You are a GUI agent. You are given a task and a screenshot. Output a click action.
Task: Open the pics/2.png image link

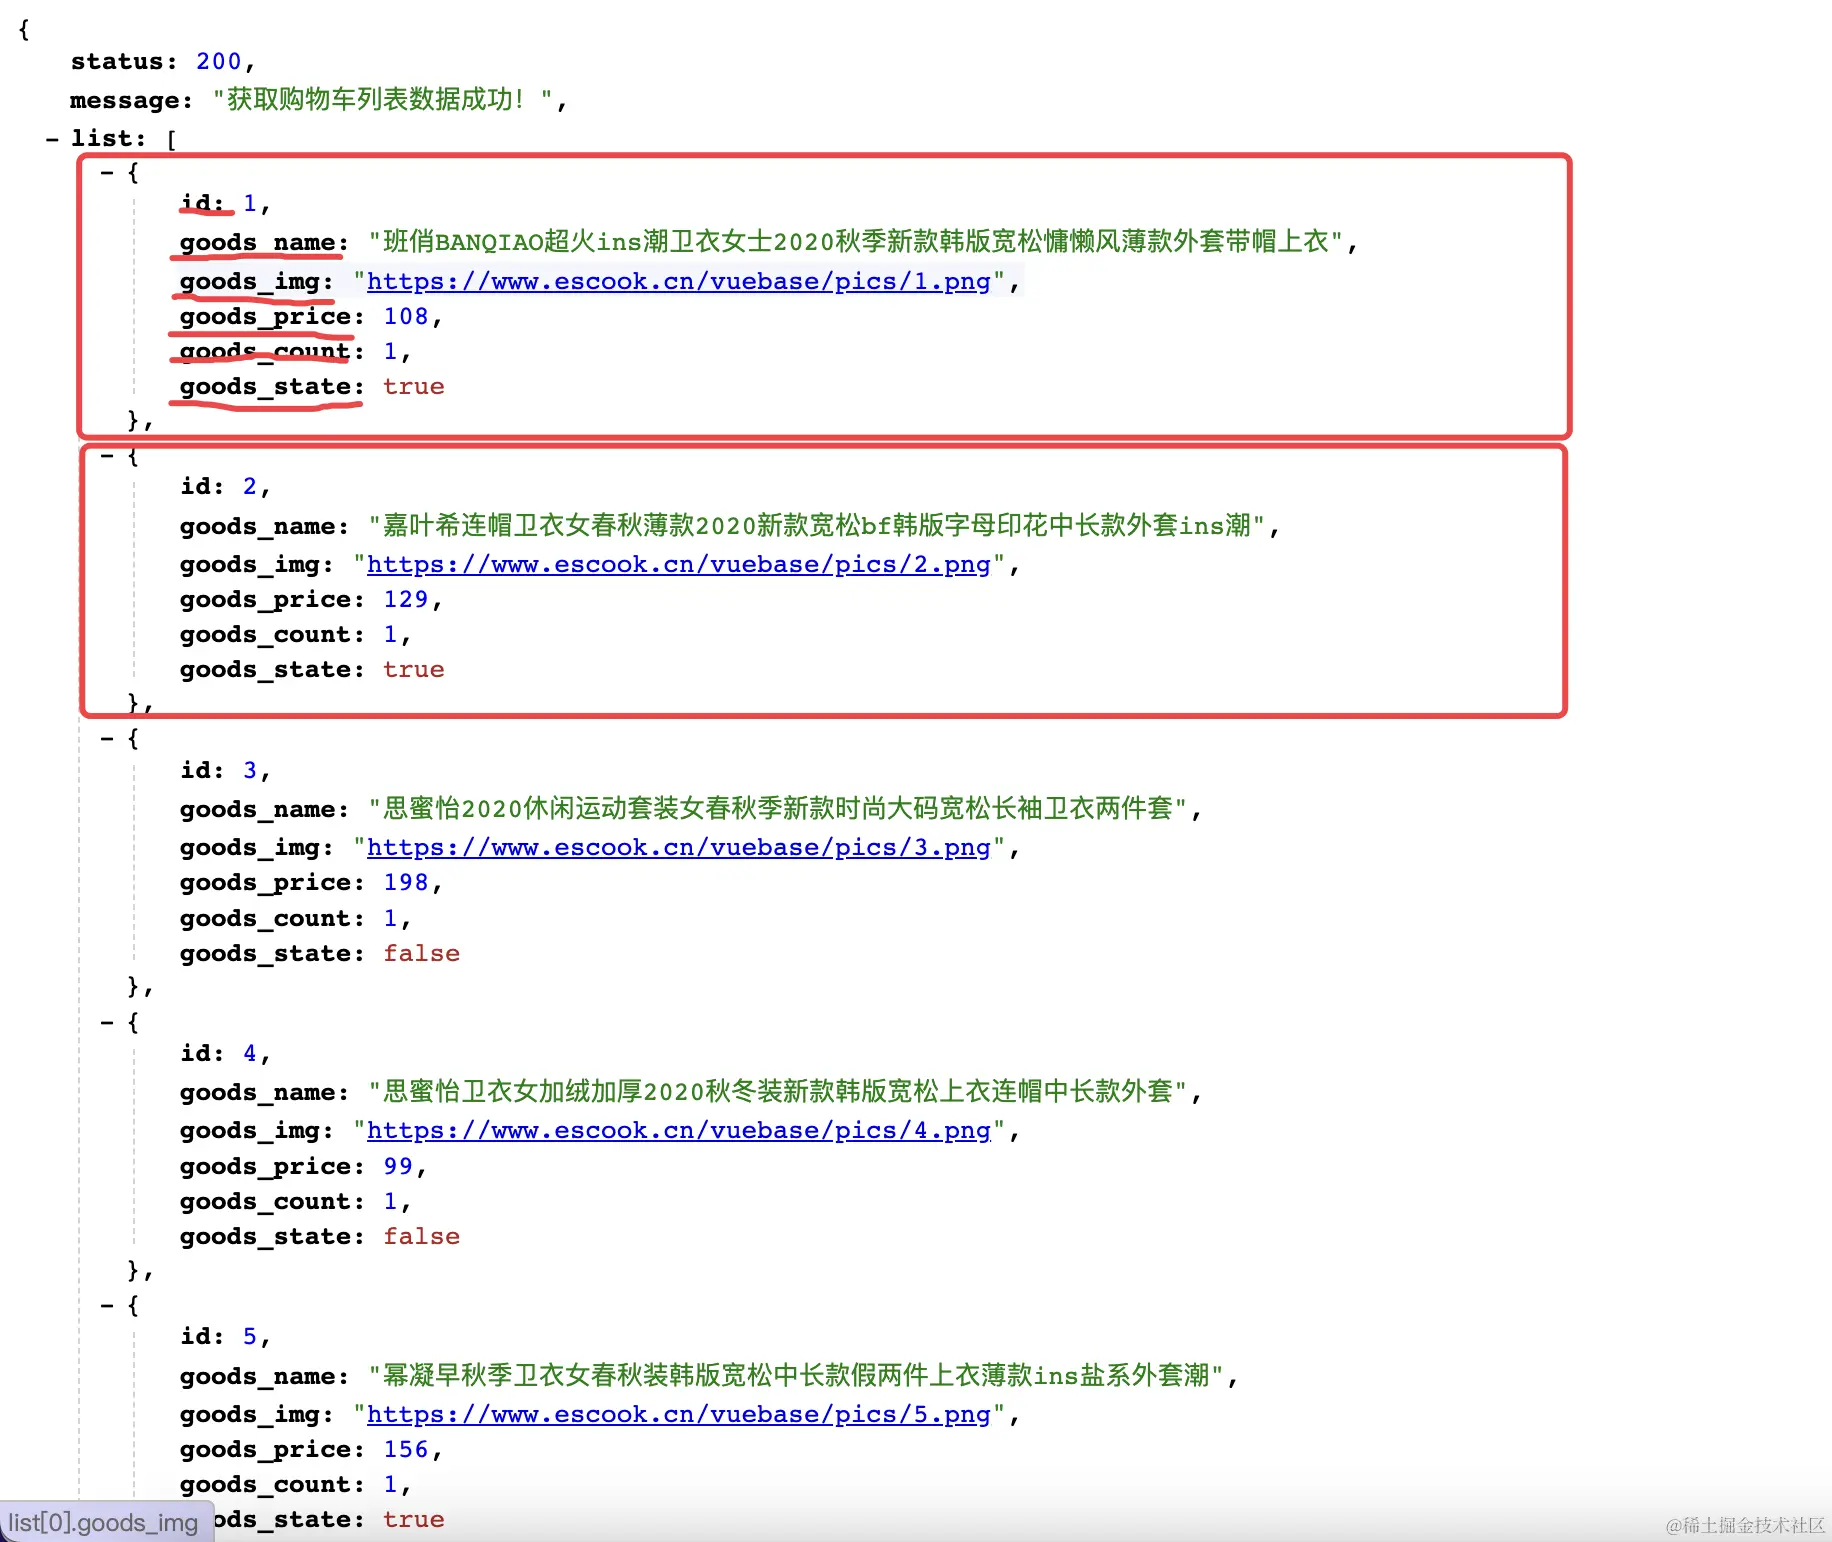(678, 565)
